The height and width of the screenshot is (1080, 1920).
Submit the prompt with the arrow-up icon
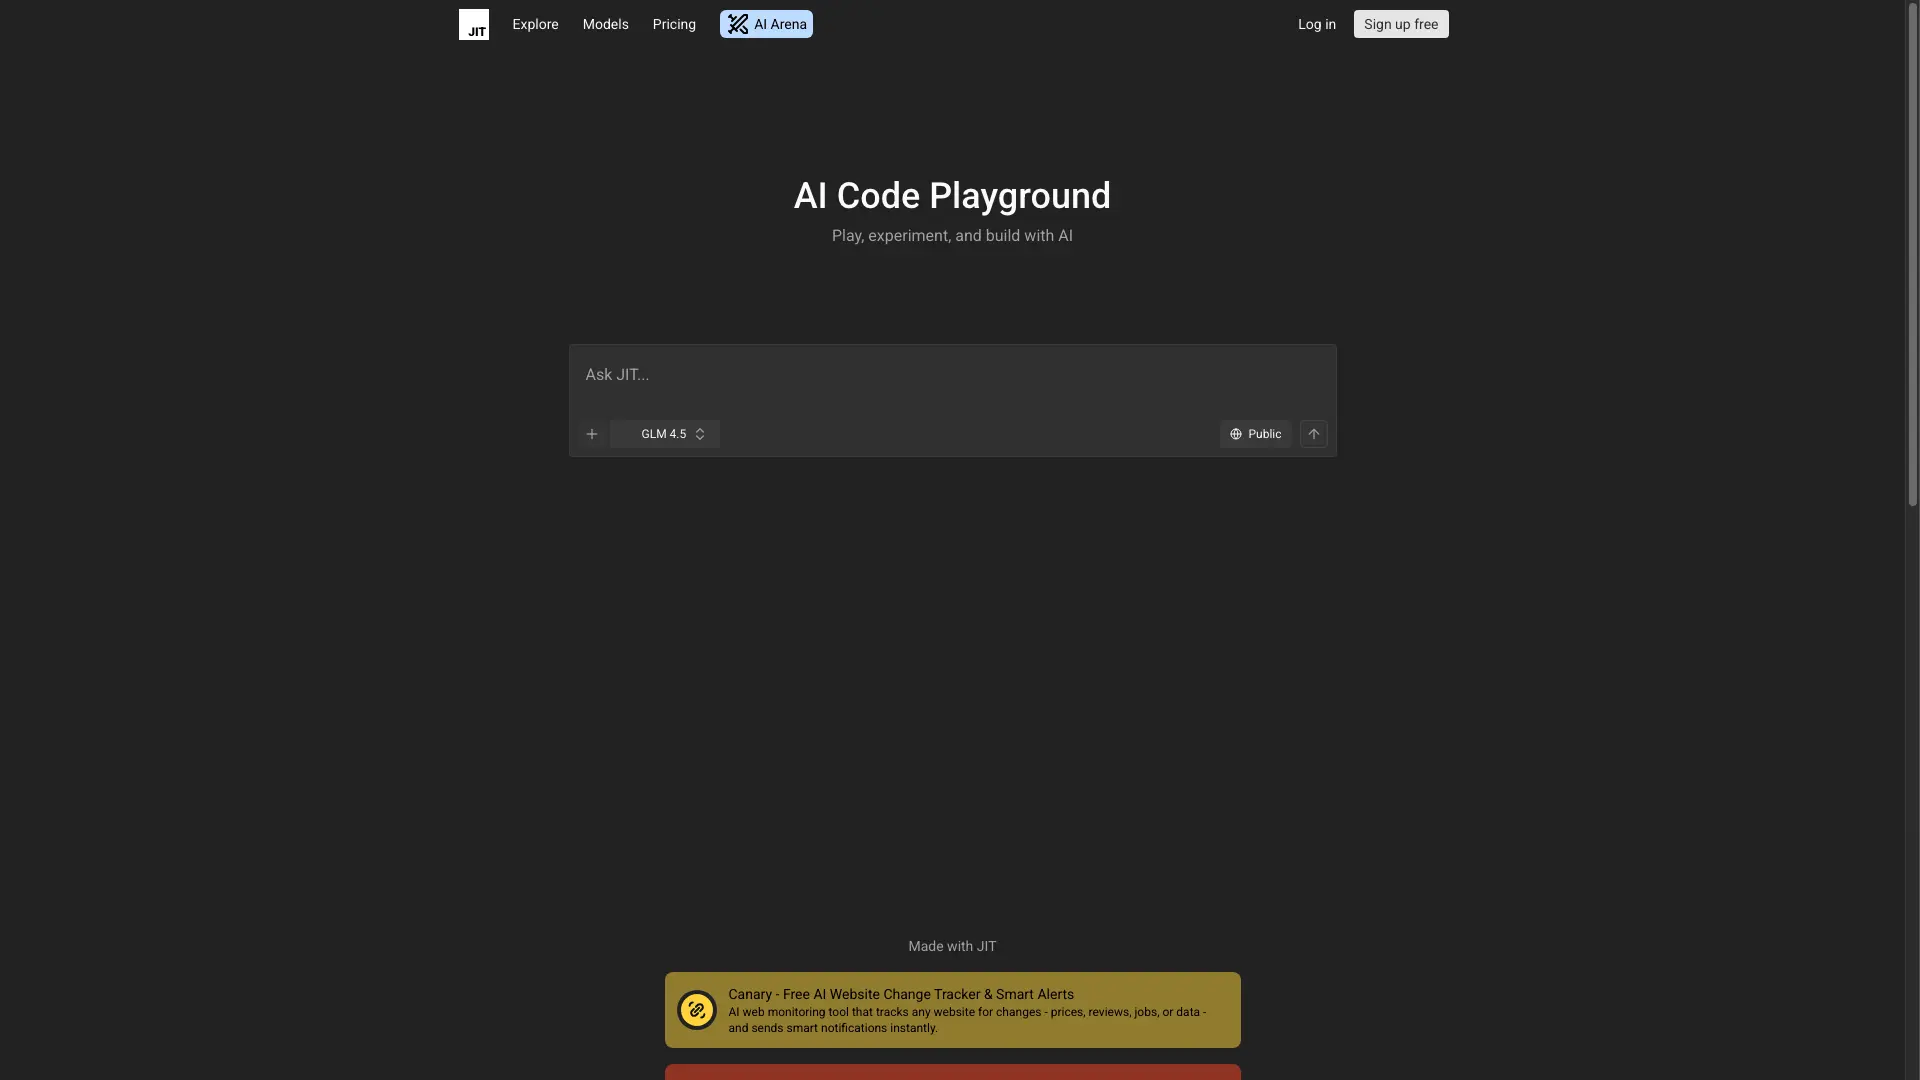click(1313, 434)
